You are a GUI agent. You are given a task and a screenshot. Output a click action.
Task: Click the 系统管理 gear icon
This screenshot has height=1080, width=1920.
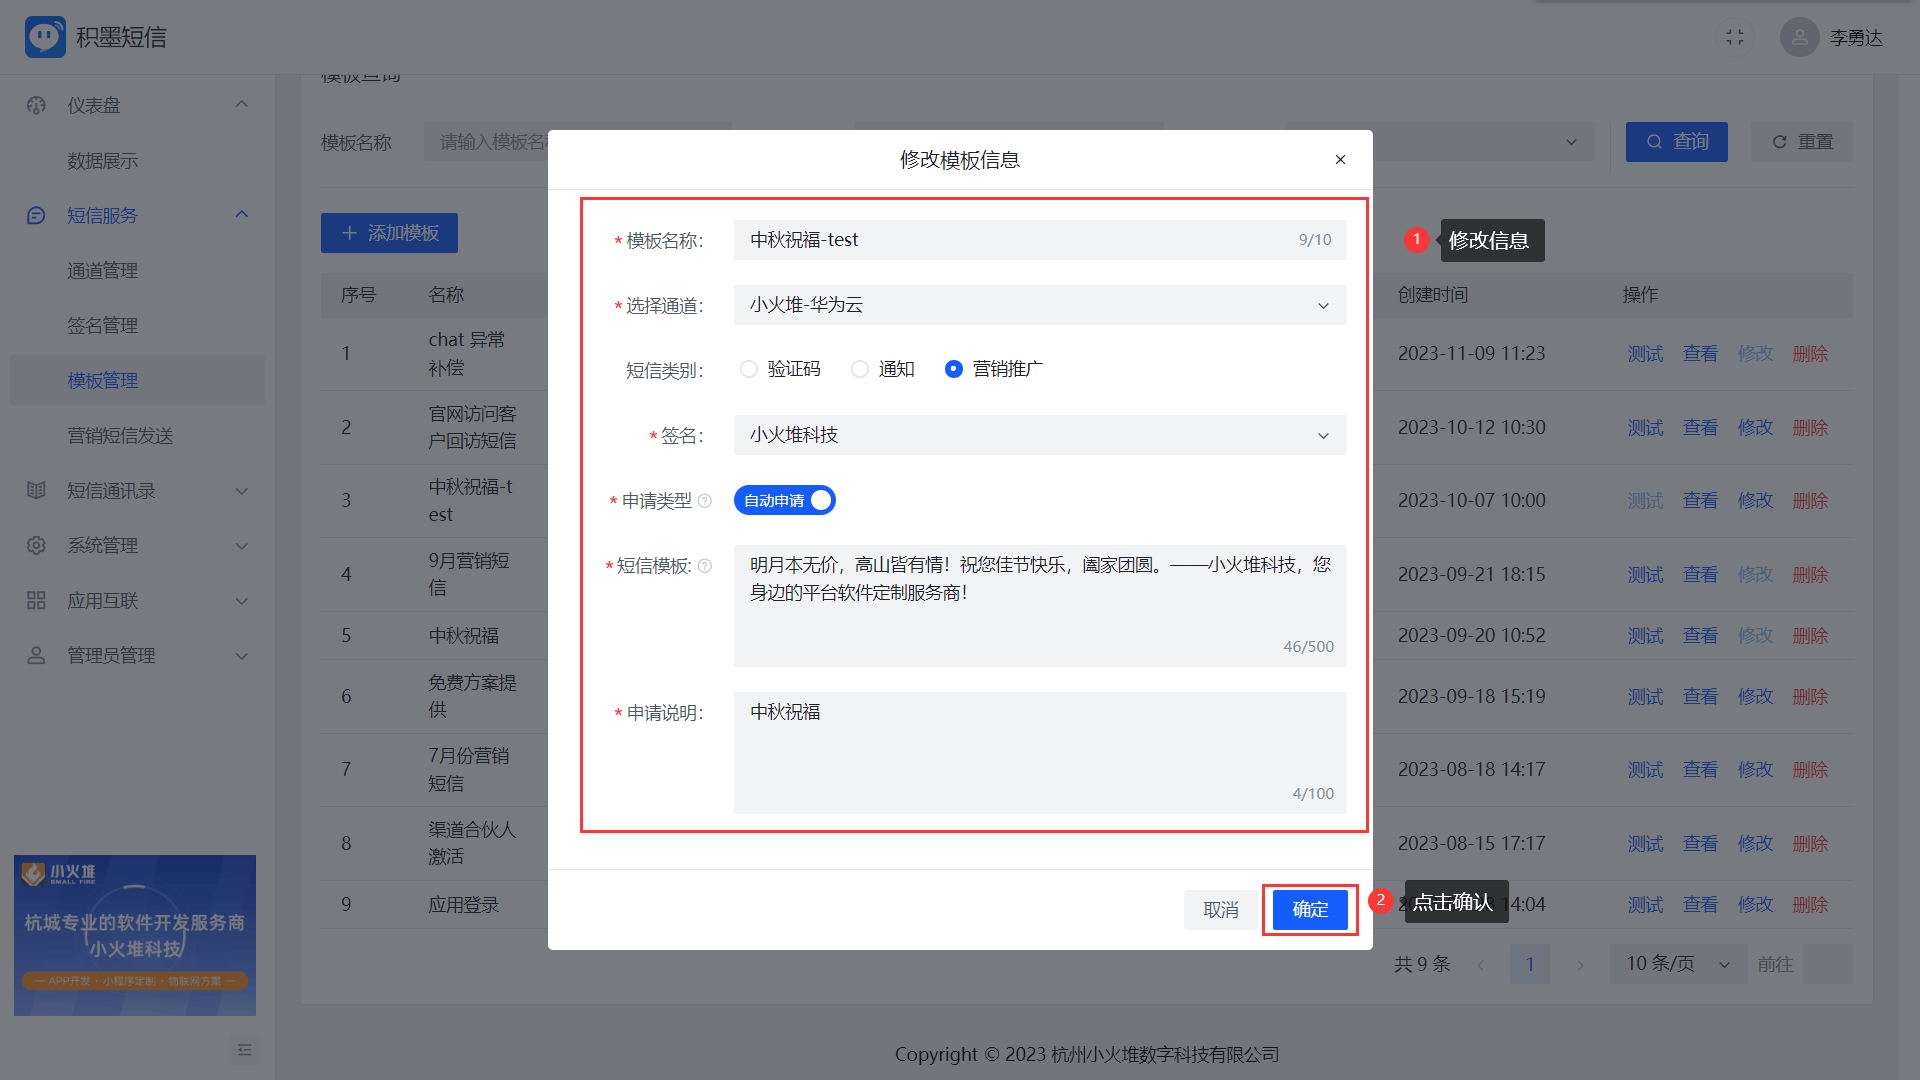pyautogui.click(x=36, y=545)
